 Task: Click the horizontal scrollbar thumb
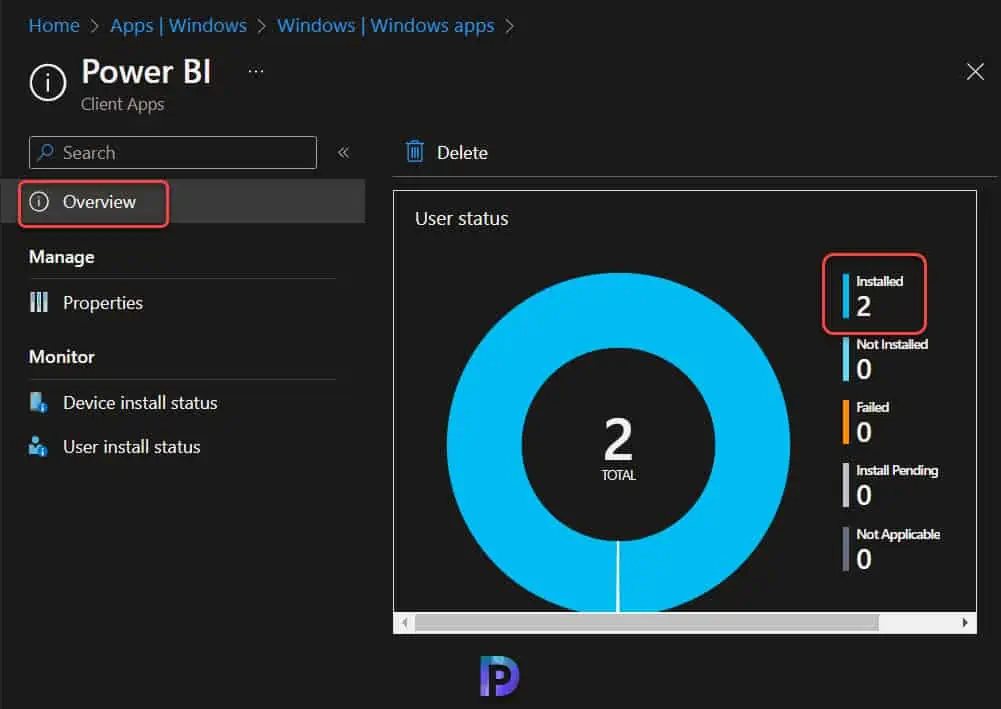coord(647,623)
